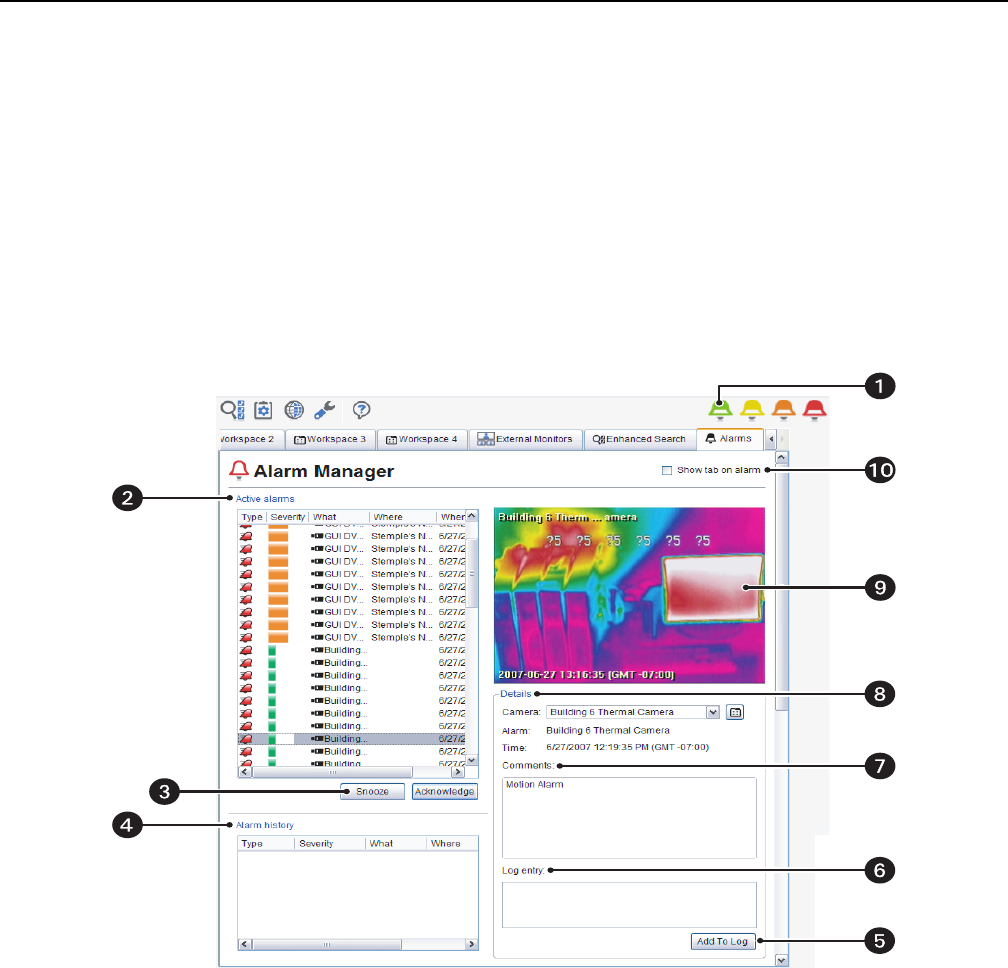The width and height of the screenshot is (1008, 968).
Task: Open the External Monitors tab
Action: 525,439
